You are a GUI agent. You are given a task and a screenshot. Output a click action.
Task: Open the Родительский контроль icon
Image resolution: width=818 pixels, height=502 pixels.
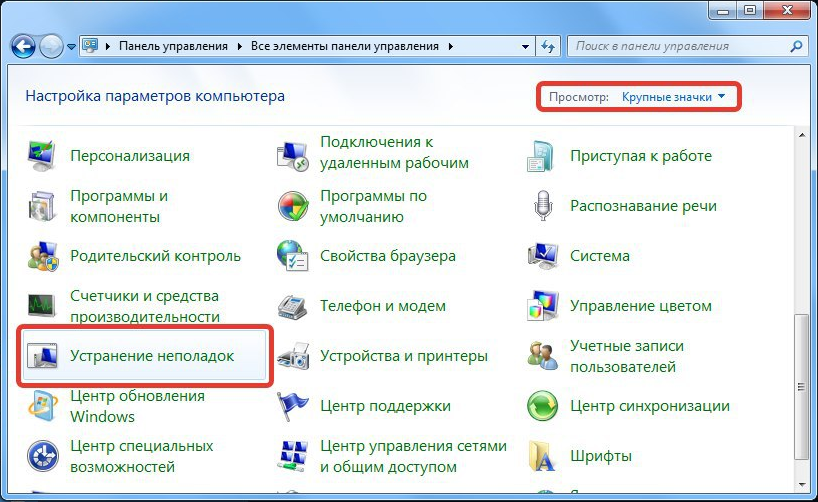click(42, 256)
